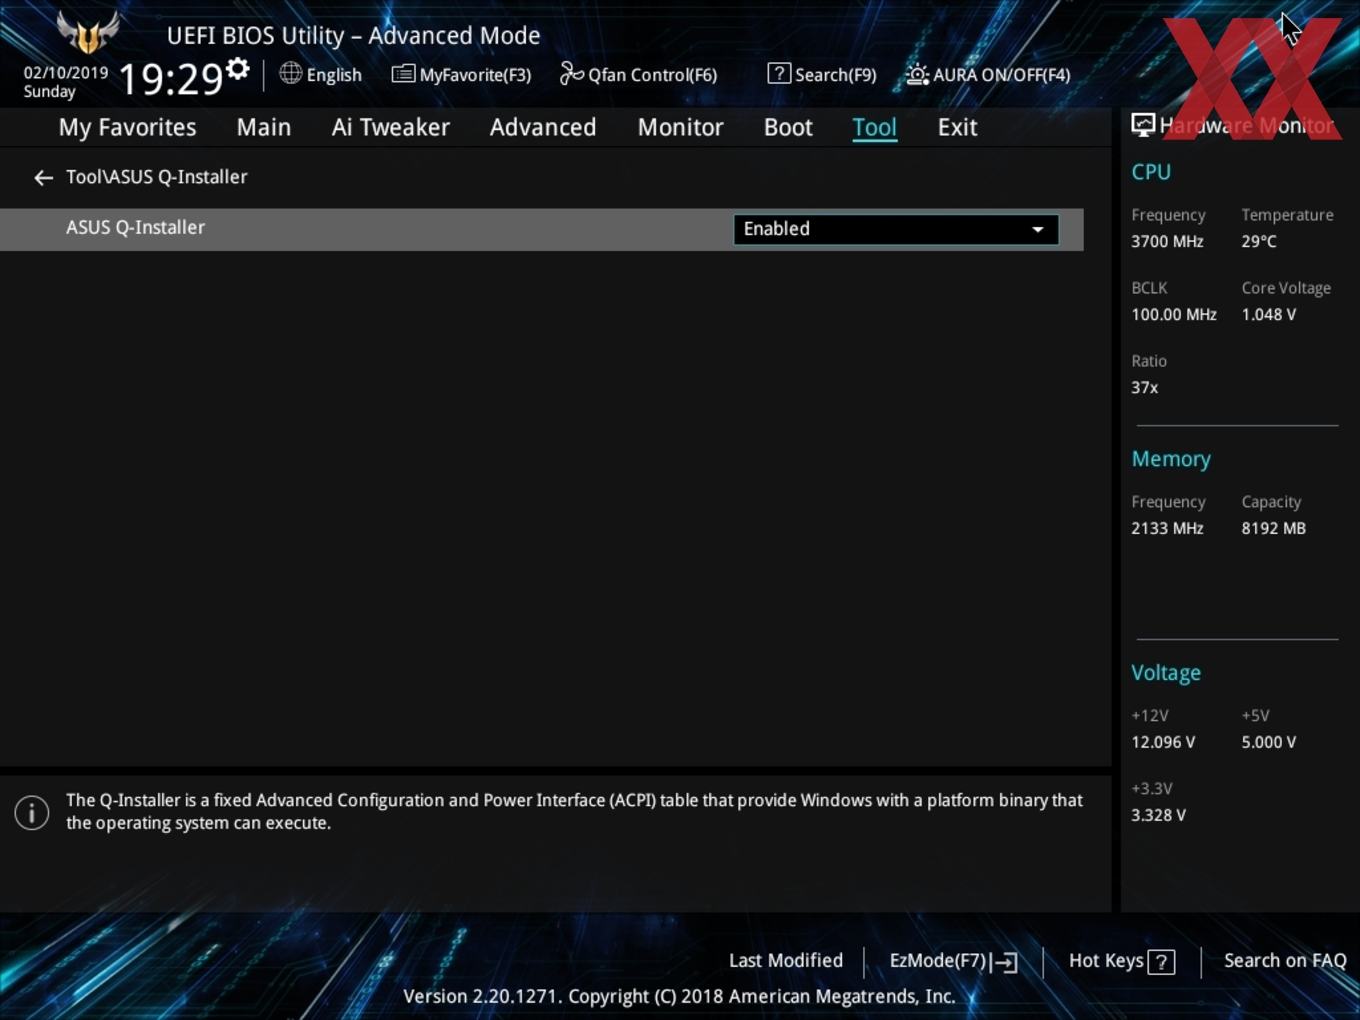Open the Exit tab
1360x1020 pixels.
click(957, 127)
